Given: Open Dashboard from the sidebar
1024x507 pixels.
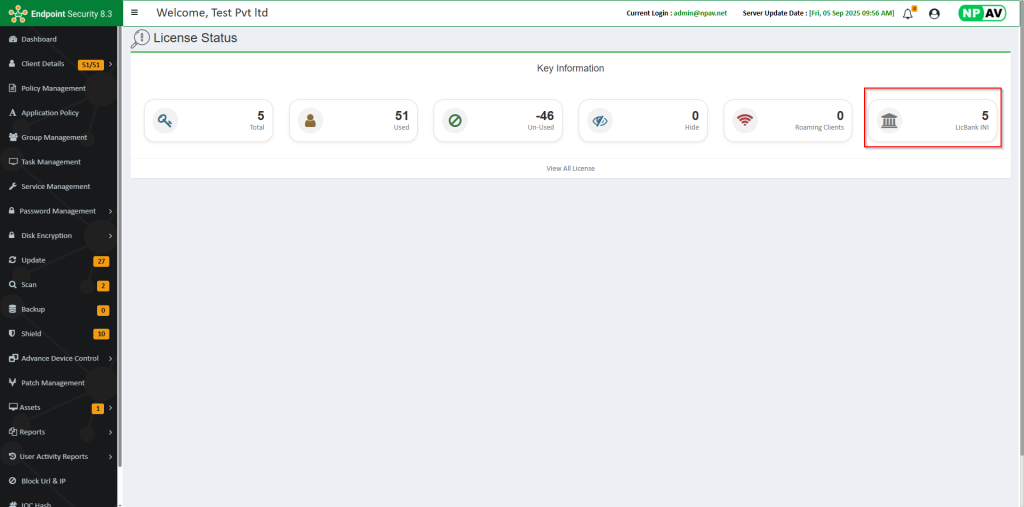Looking at the screenshot, I should coord(38,39).
